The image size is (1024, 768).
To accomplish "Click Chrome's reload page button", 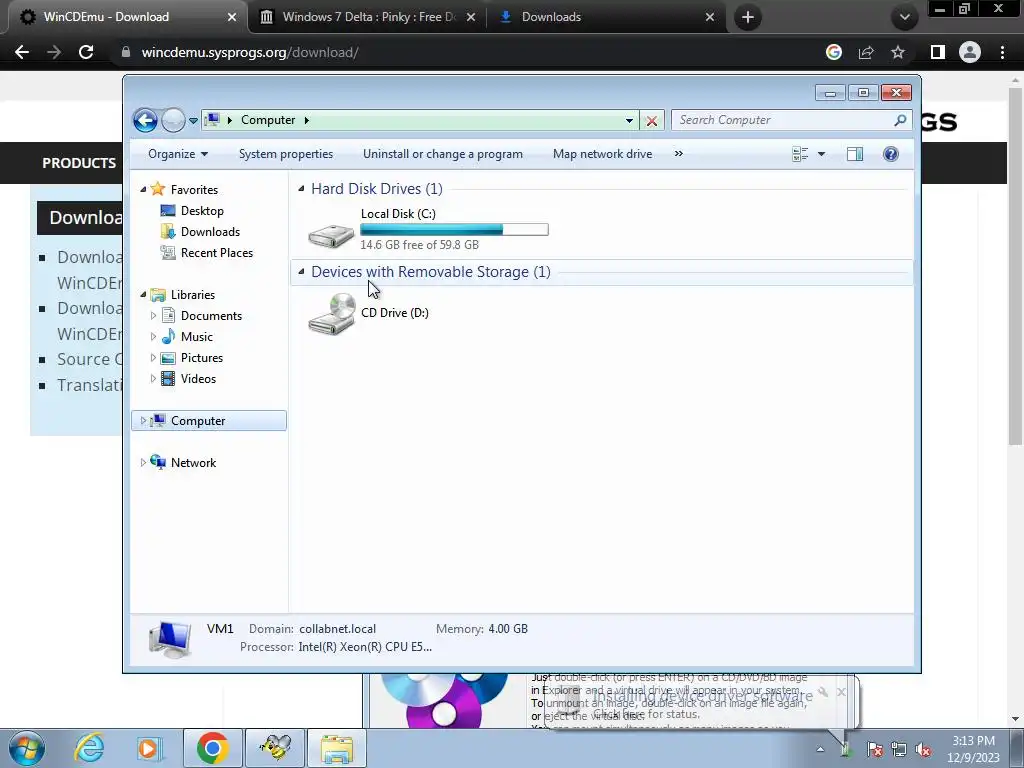I will (86, 52).
